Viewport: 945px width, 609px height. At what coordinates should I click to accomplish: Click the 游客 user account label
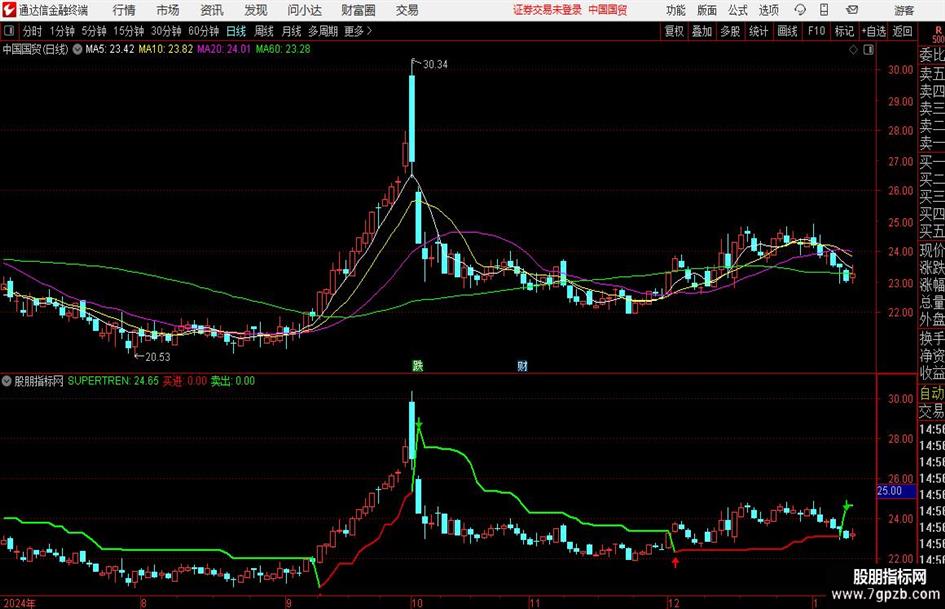[904, 10]
